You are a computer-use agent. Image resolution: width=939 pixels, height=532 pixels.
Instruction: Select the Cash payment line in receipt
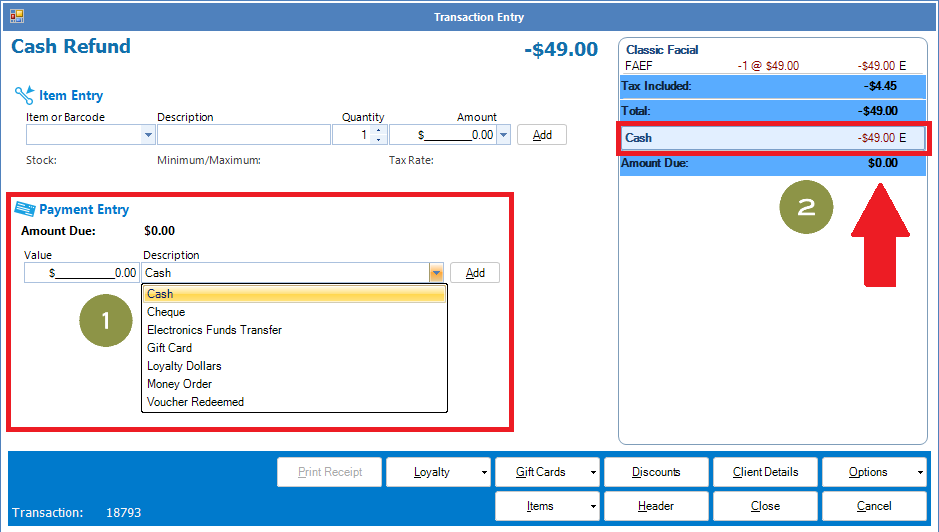(774, 138)
